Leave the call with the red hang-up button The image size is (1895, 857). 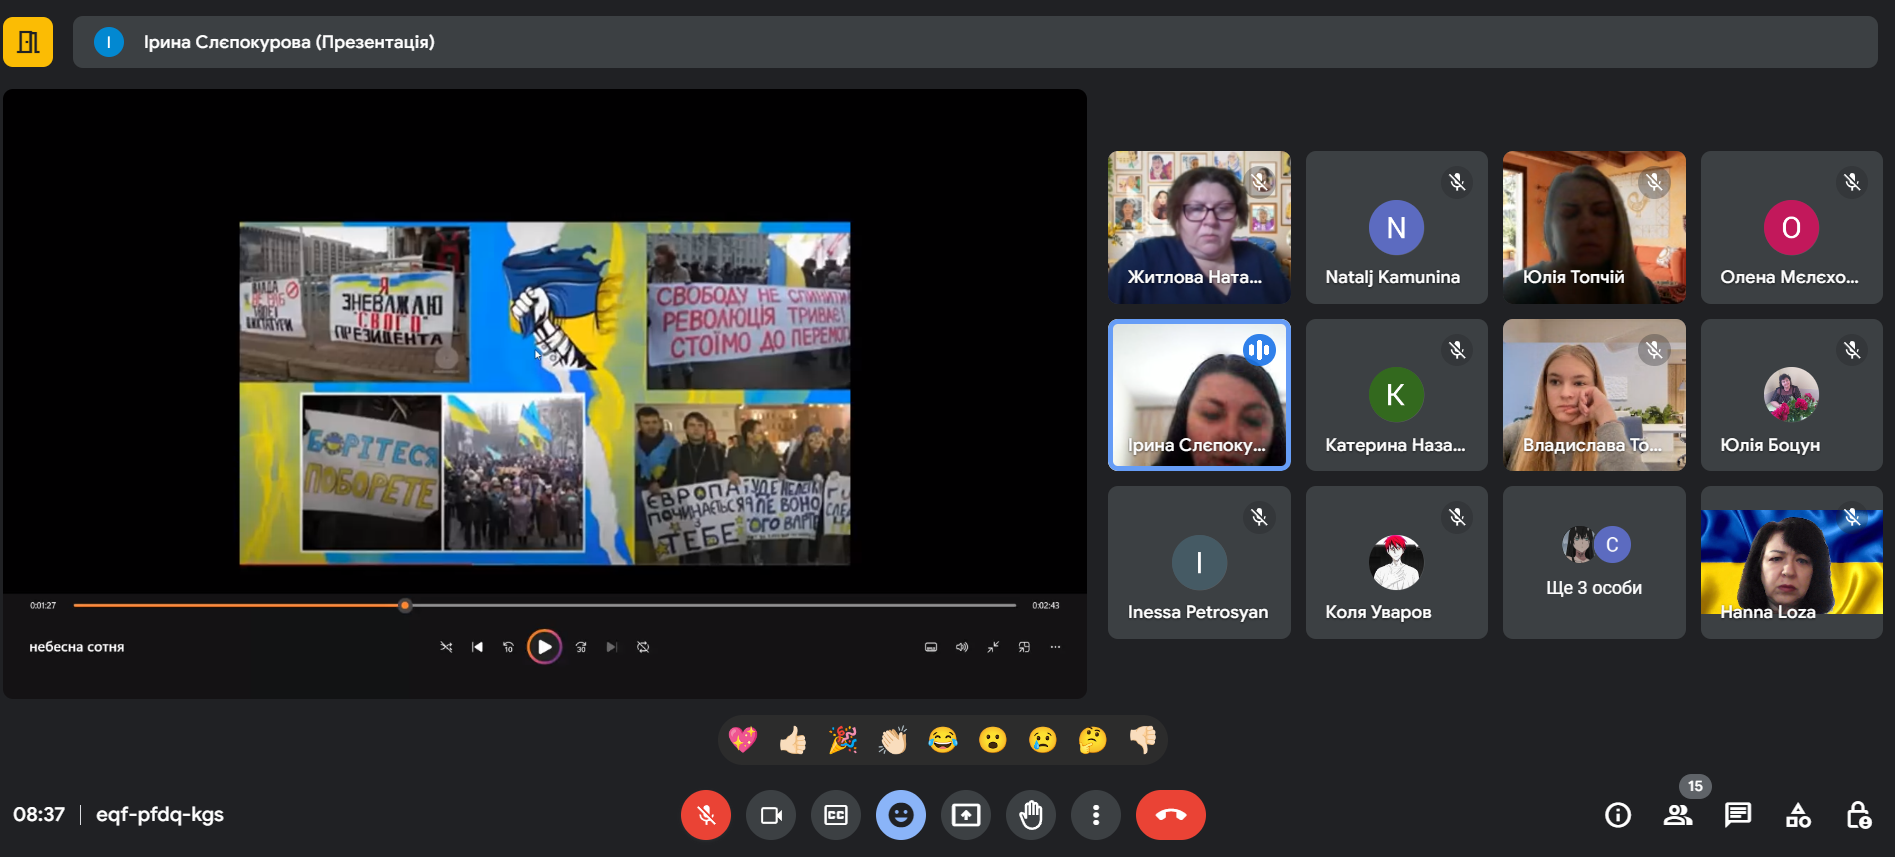(x=1170, y=815)
